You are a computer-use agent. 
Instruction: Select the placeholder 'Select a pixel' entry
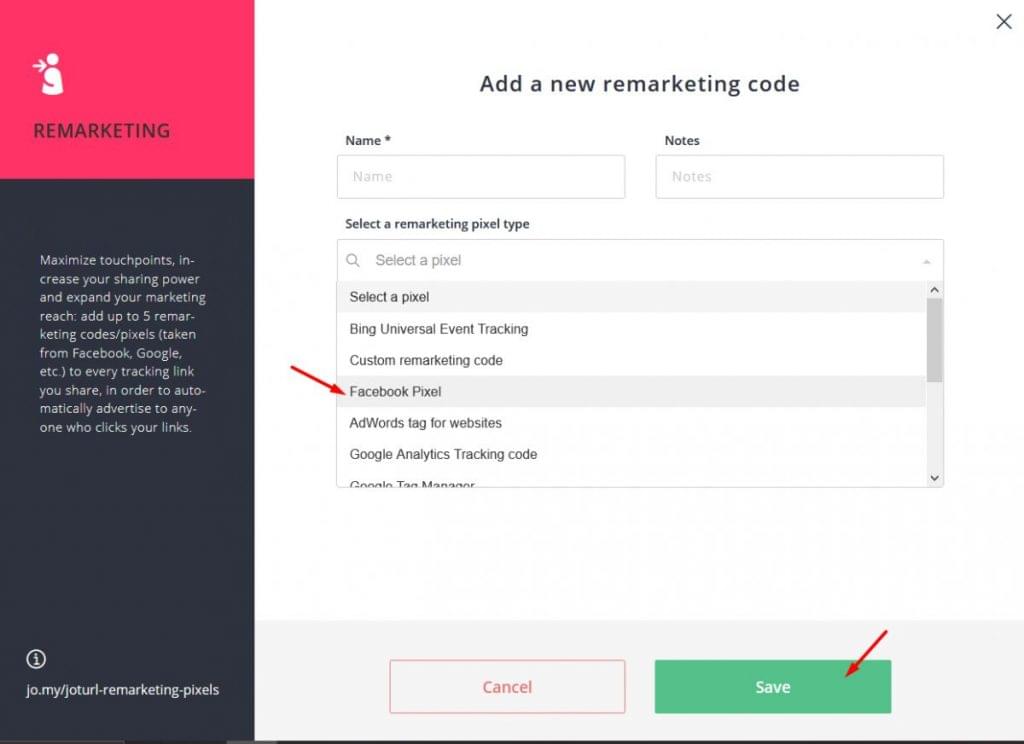[x=632, y=297]
